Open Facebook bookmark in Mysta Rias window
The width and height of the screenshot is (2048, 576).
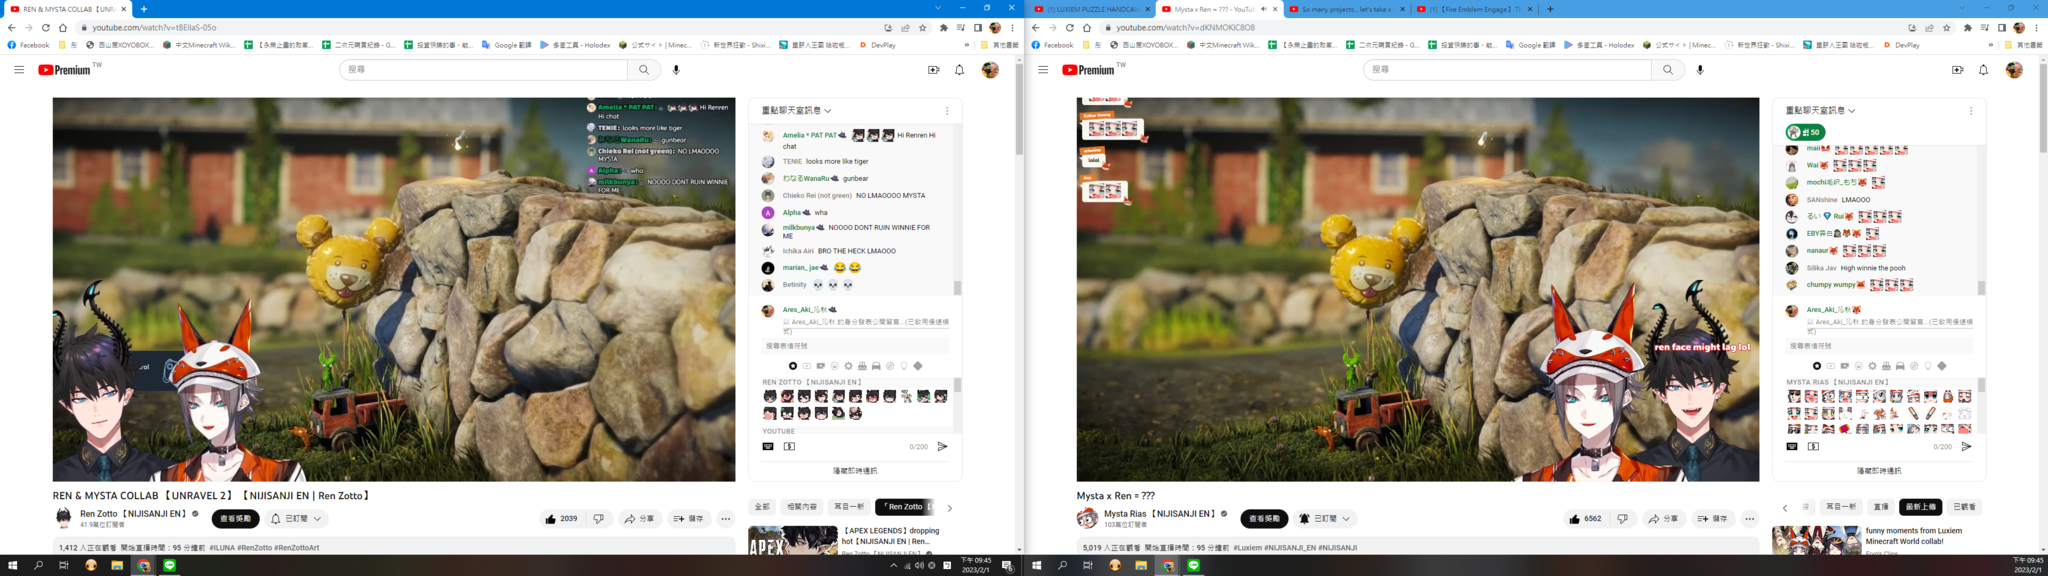pyautogui.click(x=1053, y=45)
